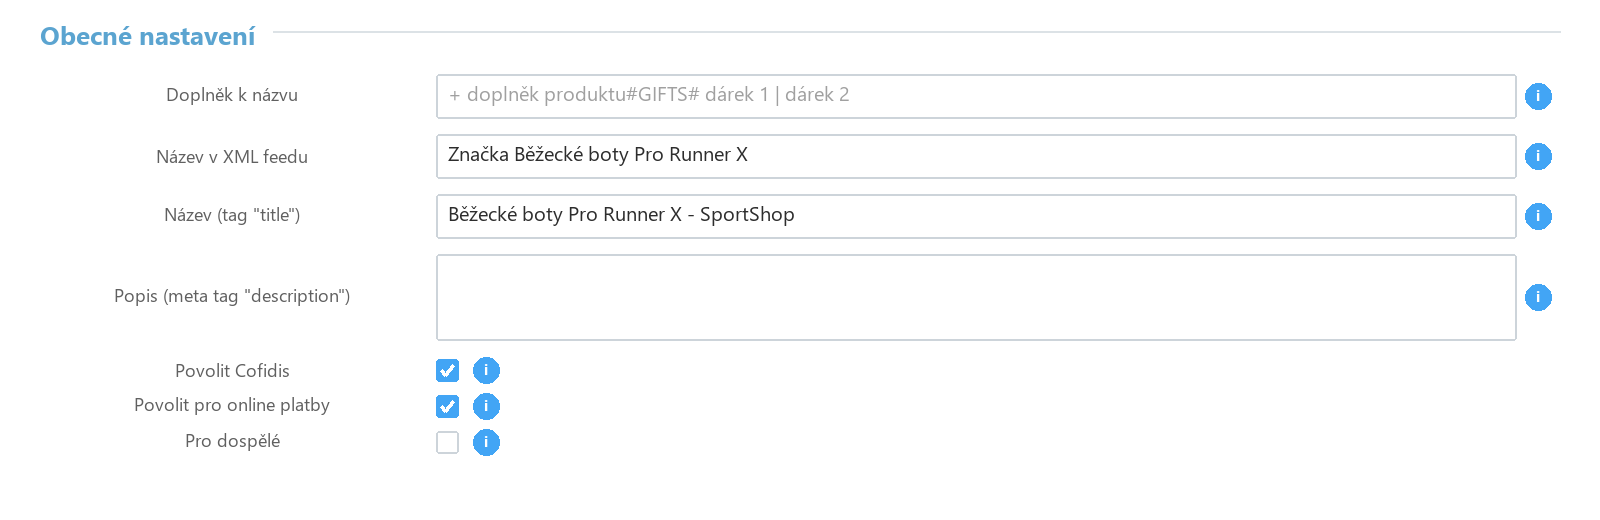Click info icon beside Pro dospělé checkbox
The width and height of the screenshot is (1600, 520).
coord(486,442)
